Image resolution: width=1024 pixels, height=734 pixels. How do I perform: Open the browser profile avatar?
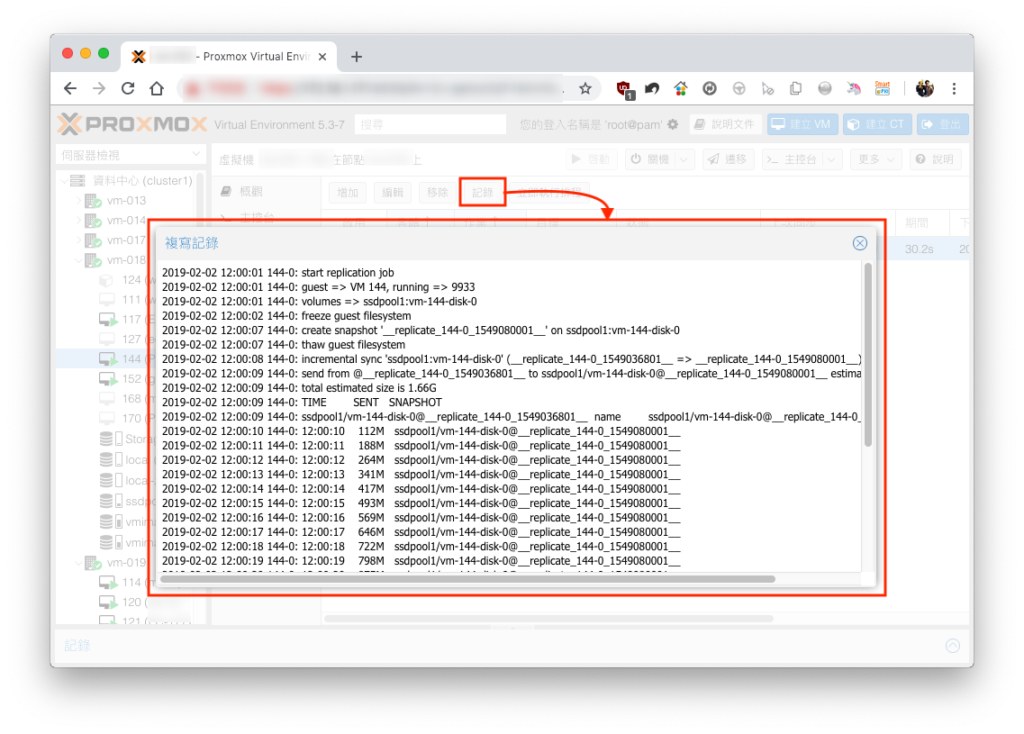tap(925, 89)
